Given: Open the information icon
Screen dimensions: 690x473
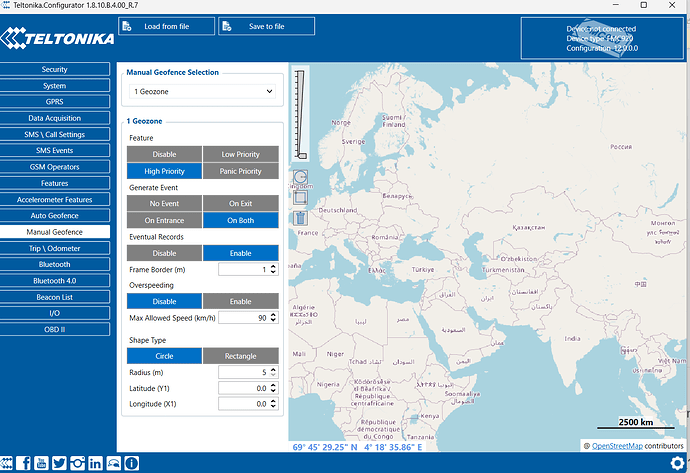Looking at the screenshot, I should click(x=132, y=463).
